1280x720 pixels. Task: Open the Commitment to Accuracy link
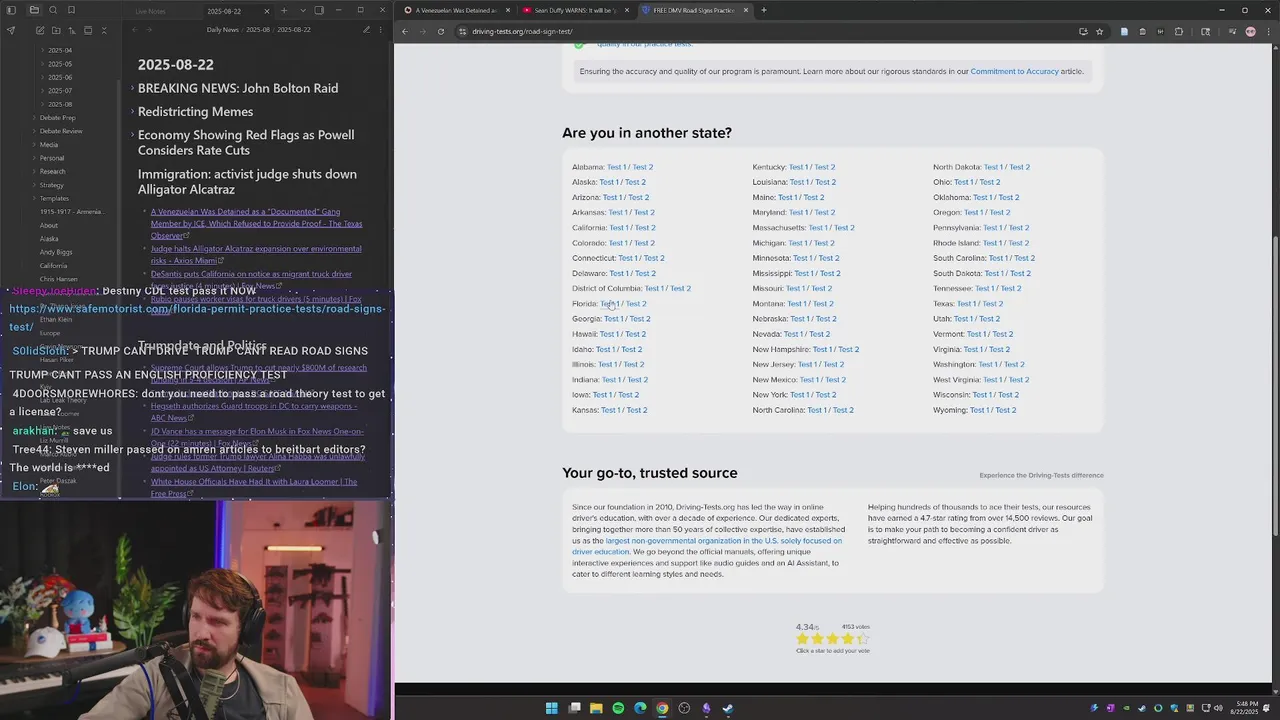(1014, 71)
